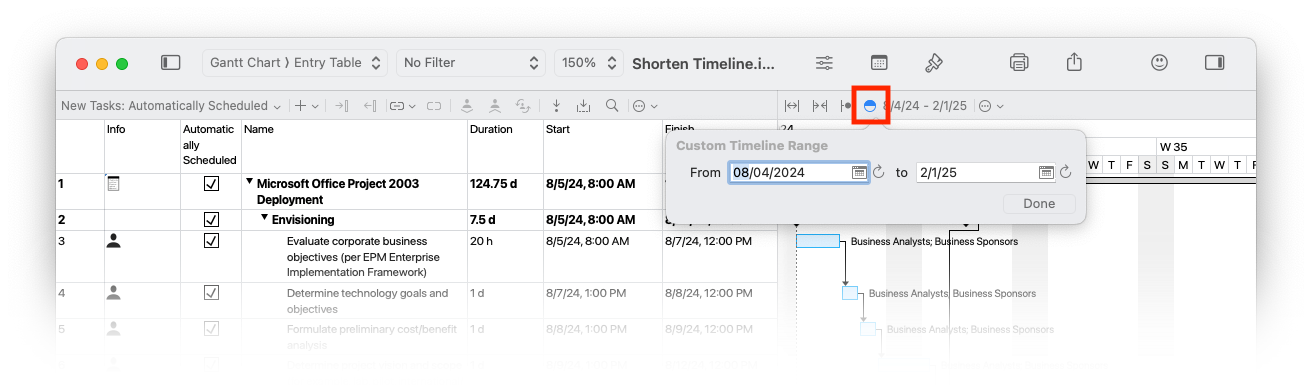Click the unassign resource person icon
Image resolution: width=1312 pixels, height=392 pixels.
tap(494, 105)
